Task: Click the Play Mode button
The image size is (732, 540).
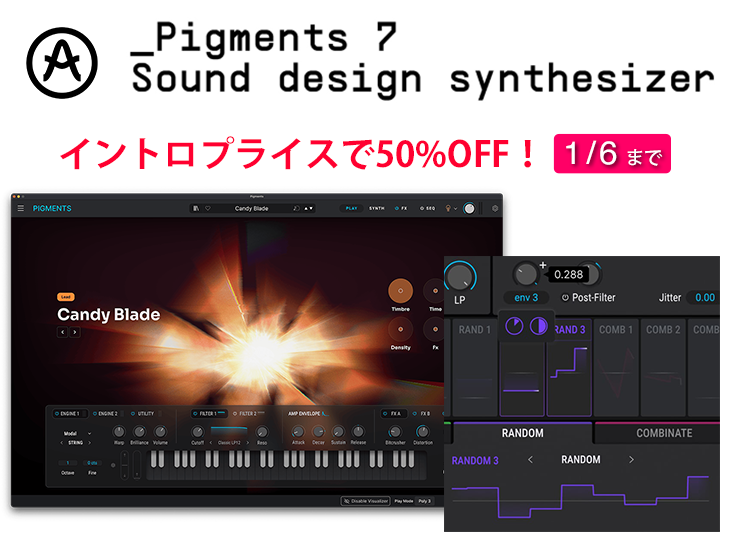Action: (403, 500)
